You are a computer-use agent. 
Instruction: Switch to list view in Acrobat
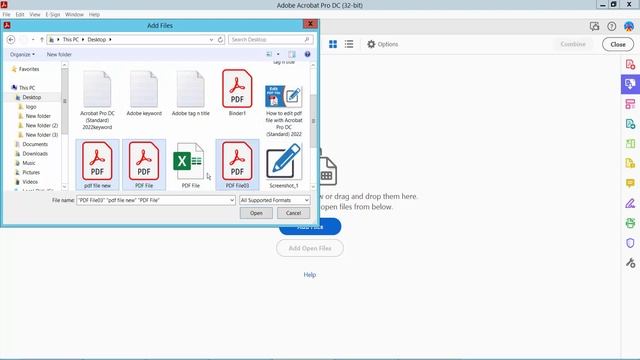pyautogui.click(x=349, y=44)
